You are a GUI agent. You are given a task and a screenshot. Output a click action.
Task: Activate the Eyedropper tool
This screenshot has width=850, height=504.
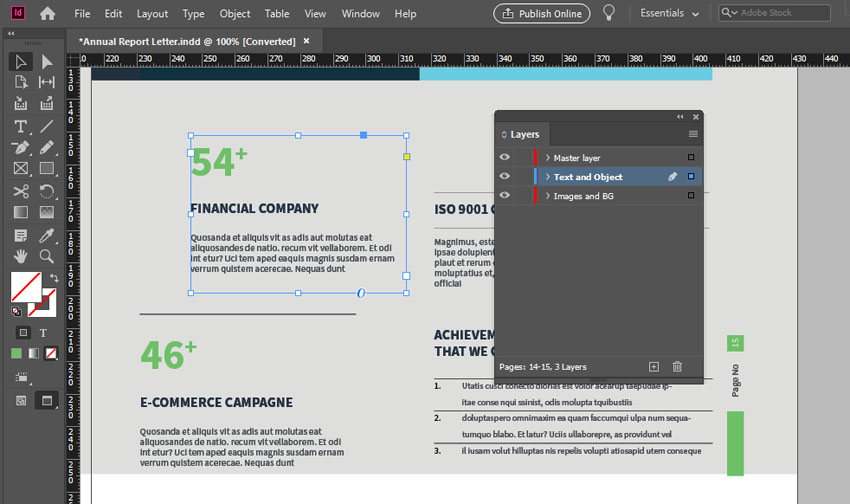click(x=47, y=235)
